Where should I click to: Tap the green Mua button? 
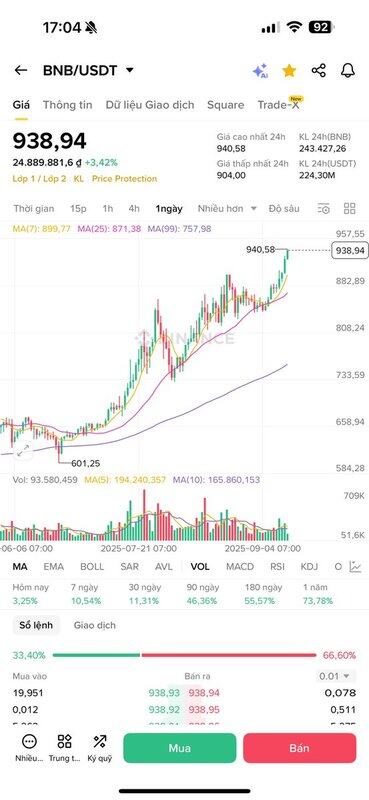[180, 748]
